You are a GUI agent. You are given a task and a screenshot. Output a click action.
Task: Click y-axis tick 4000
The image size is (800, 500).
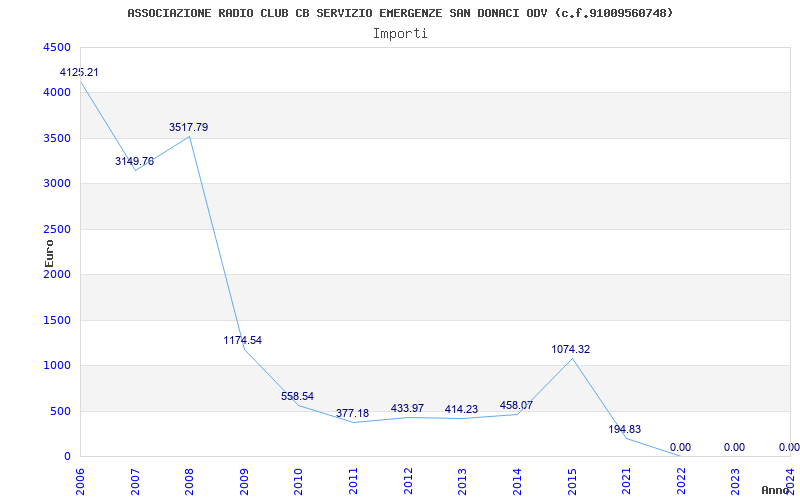tap(58, 93)
